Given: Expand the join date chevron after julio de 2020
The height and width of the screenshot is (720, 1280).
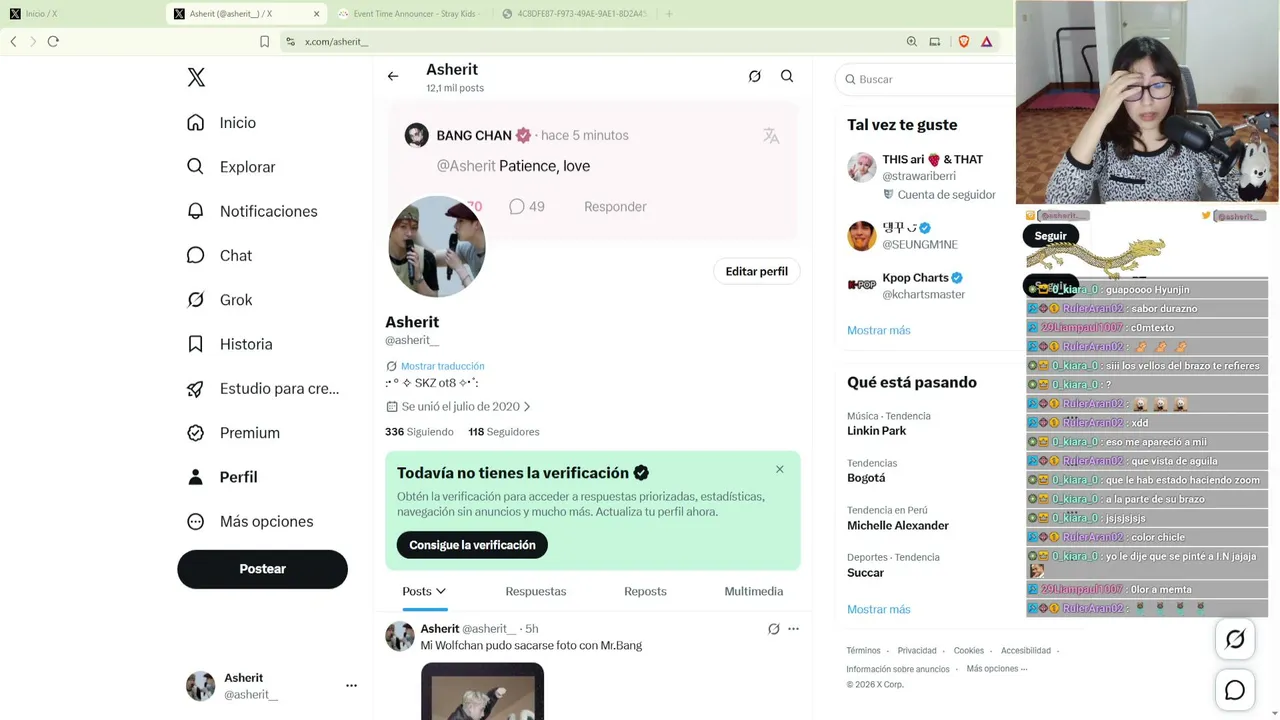Looking at the screenshot, I should (527, 407).
